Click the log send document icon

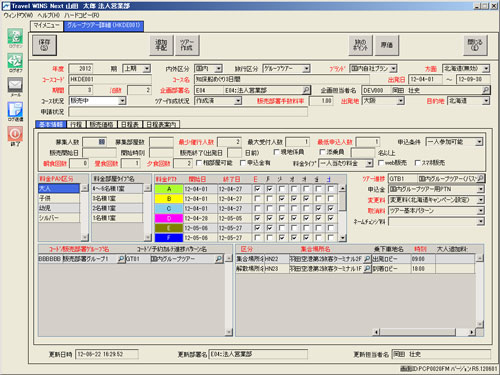15,109
